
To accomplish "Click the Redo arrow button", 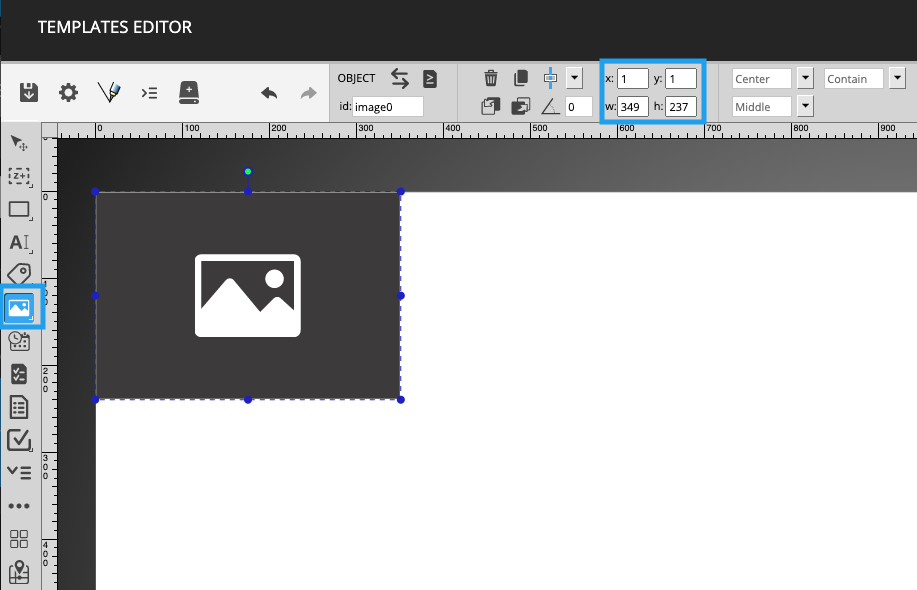I will point(307,92).
